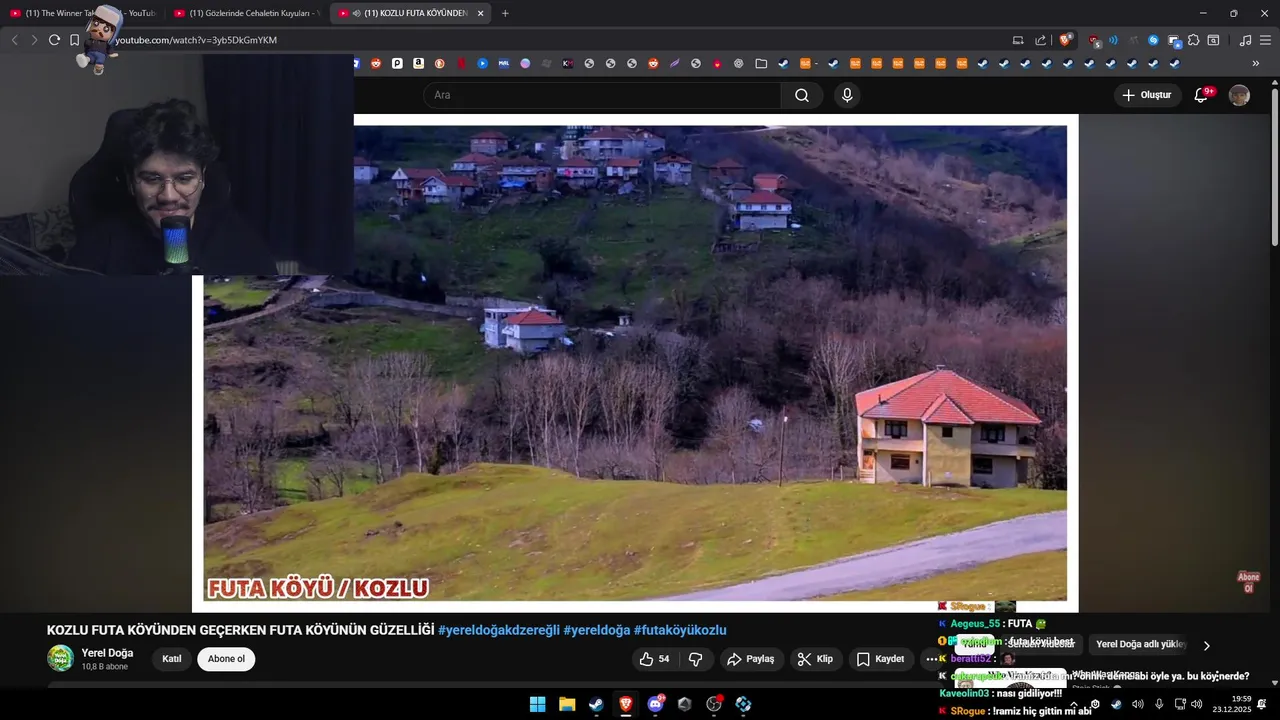Open the media control music note
This screenshot has width=1280, height=720.
coord(1245,40)
